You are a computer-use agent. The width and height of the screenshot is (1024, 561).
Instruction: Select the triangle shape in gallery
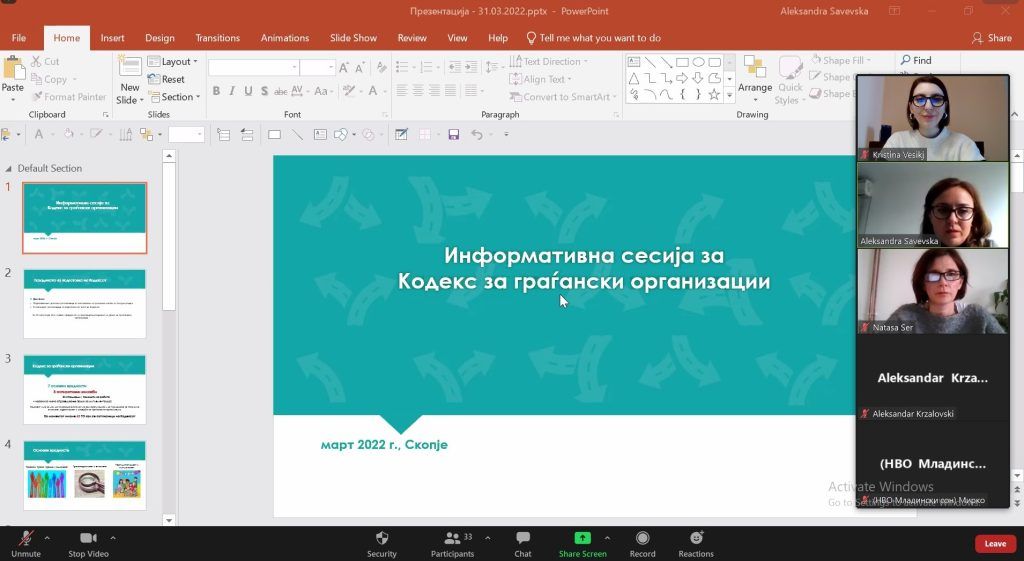(633, 78)
